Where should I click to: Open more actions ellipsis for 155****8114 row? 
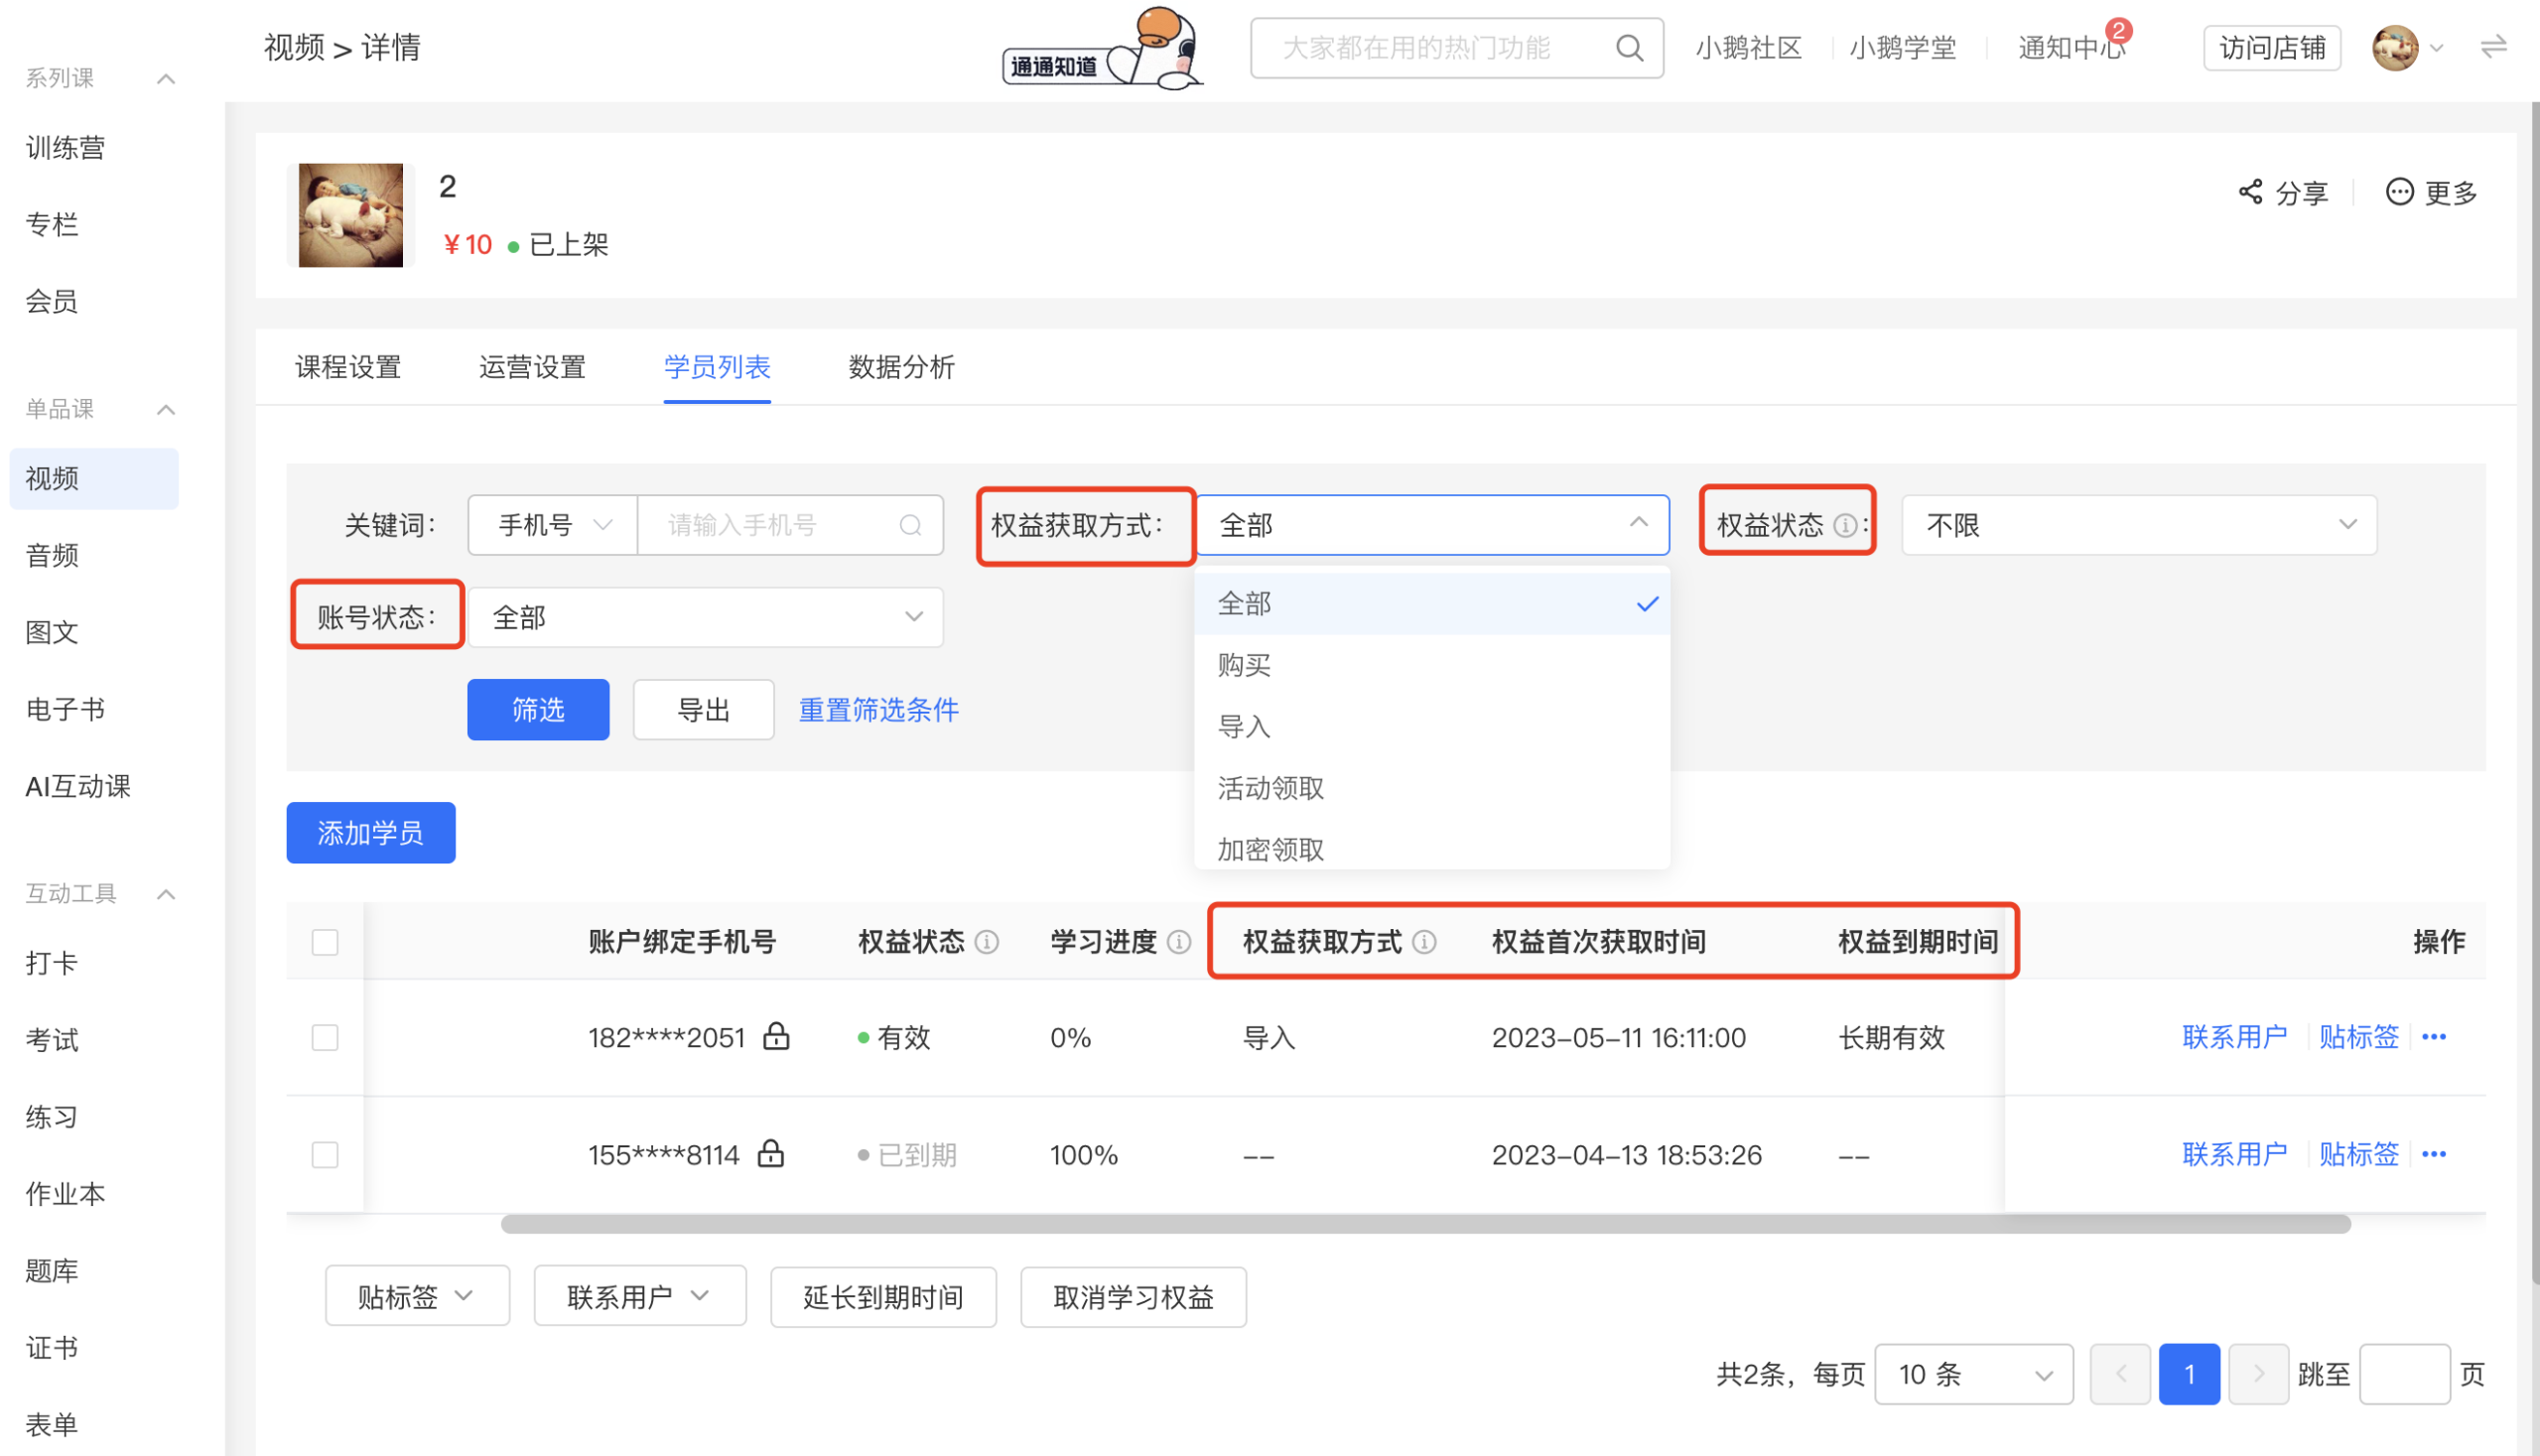(2434, 1154)
